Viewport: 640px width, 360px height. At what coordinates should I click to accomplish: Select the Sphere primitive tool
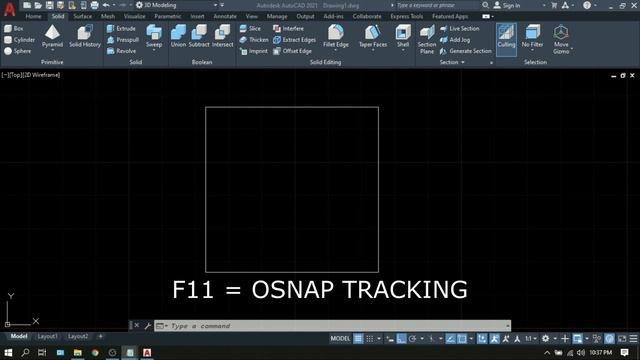point(18,51)
